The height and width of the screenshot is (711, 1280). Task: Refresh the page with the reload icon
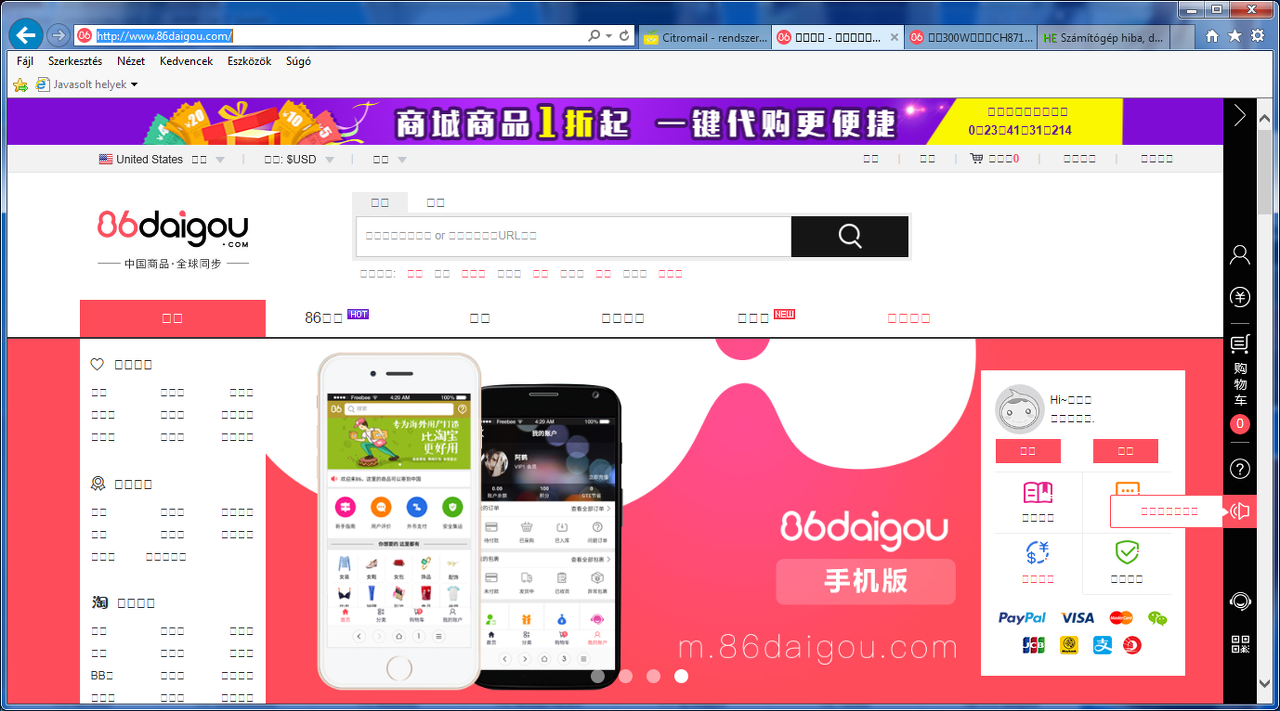coord(625,36)
